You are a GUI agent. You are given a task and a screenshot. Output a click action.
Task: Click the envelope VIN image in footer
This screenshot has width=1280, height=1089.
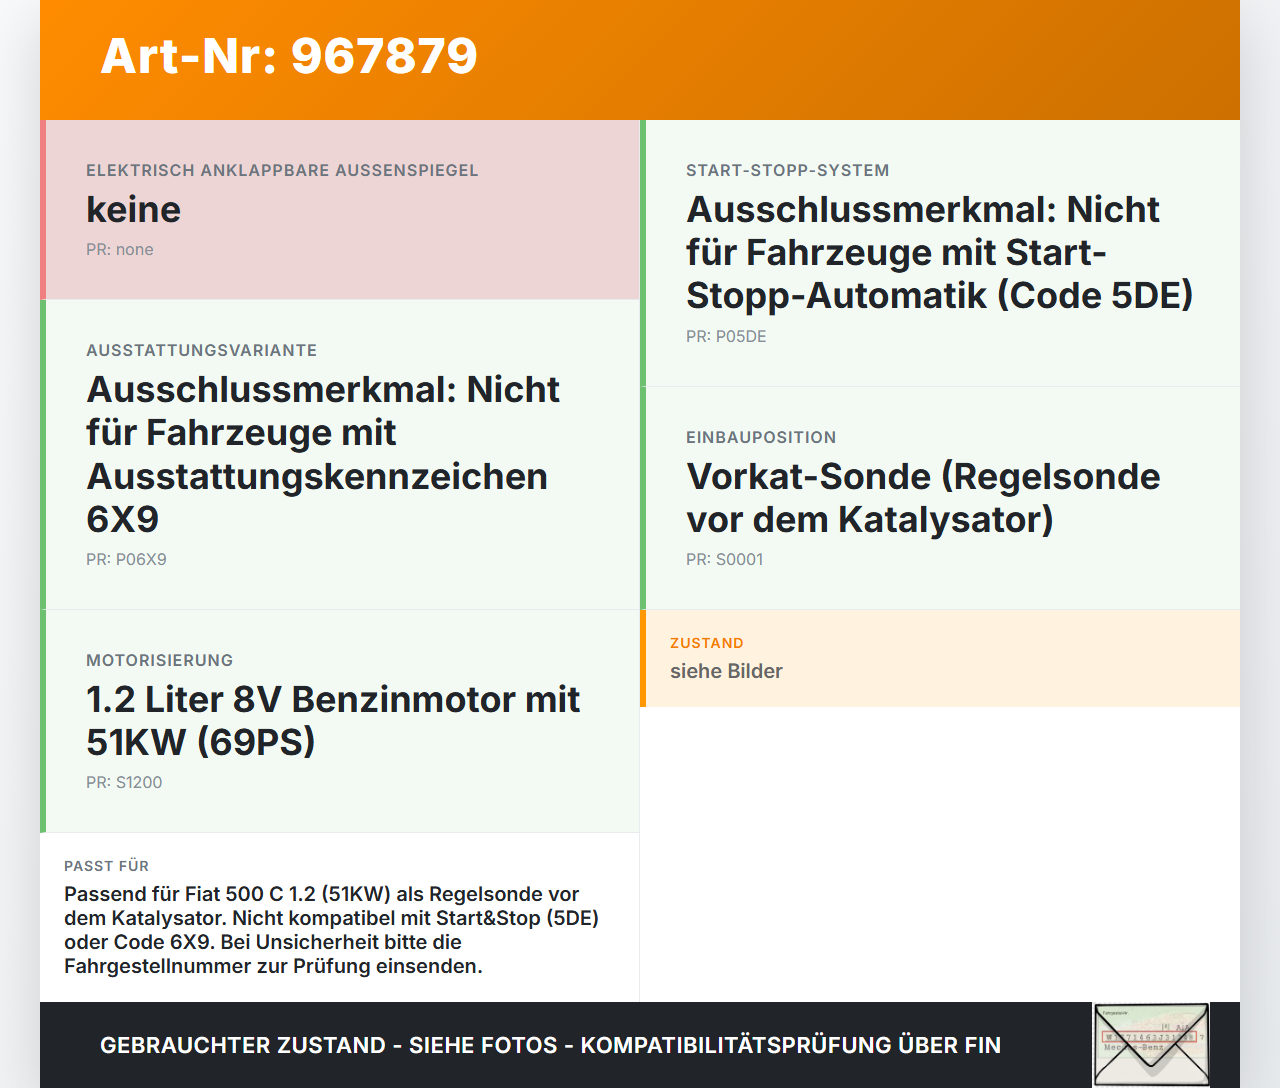(x=1151, y=1045)
